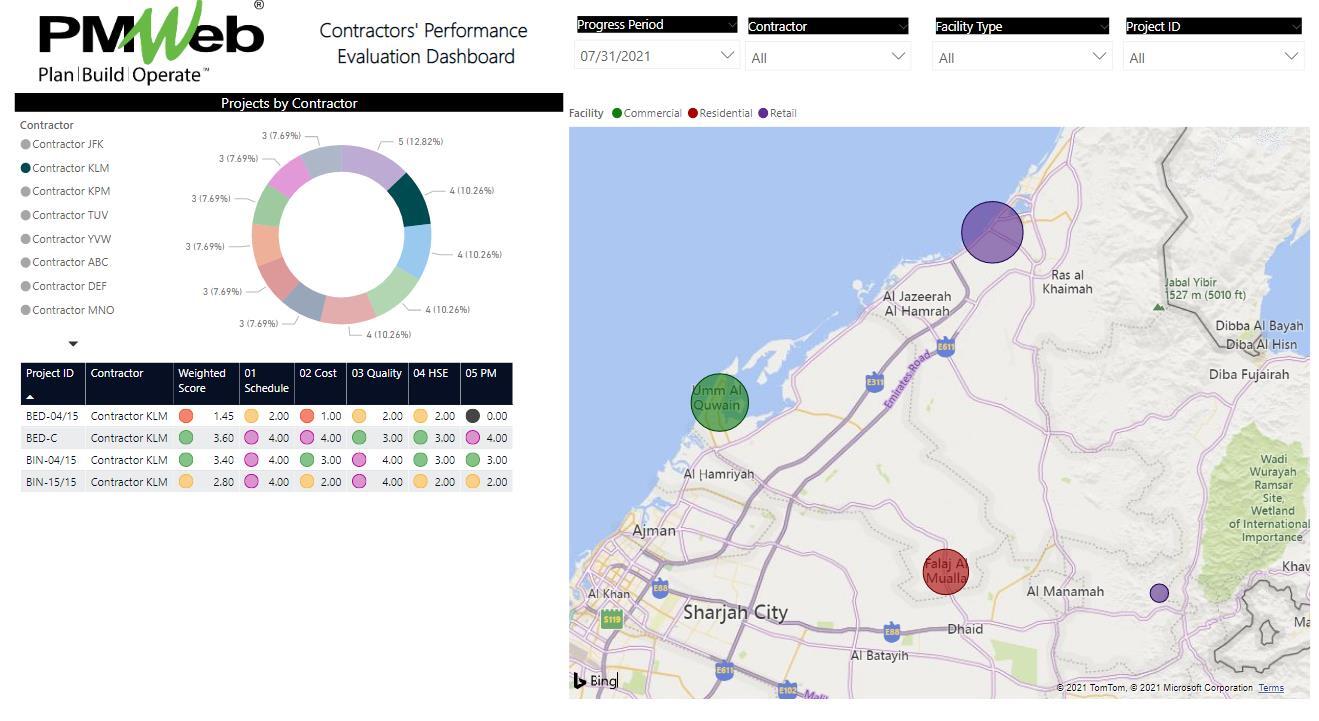Click the black PM indicator for BED-04/15
The image size is (1319, 721).
tap(473, 416)
